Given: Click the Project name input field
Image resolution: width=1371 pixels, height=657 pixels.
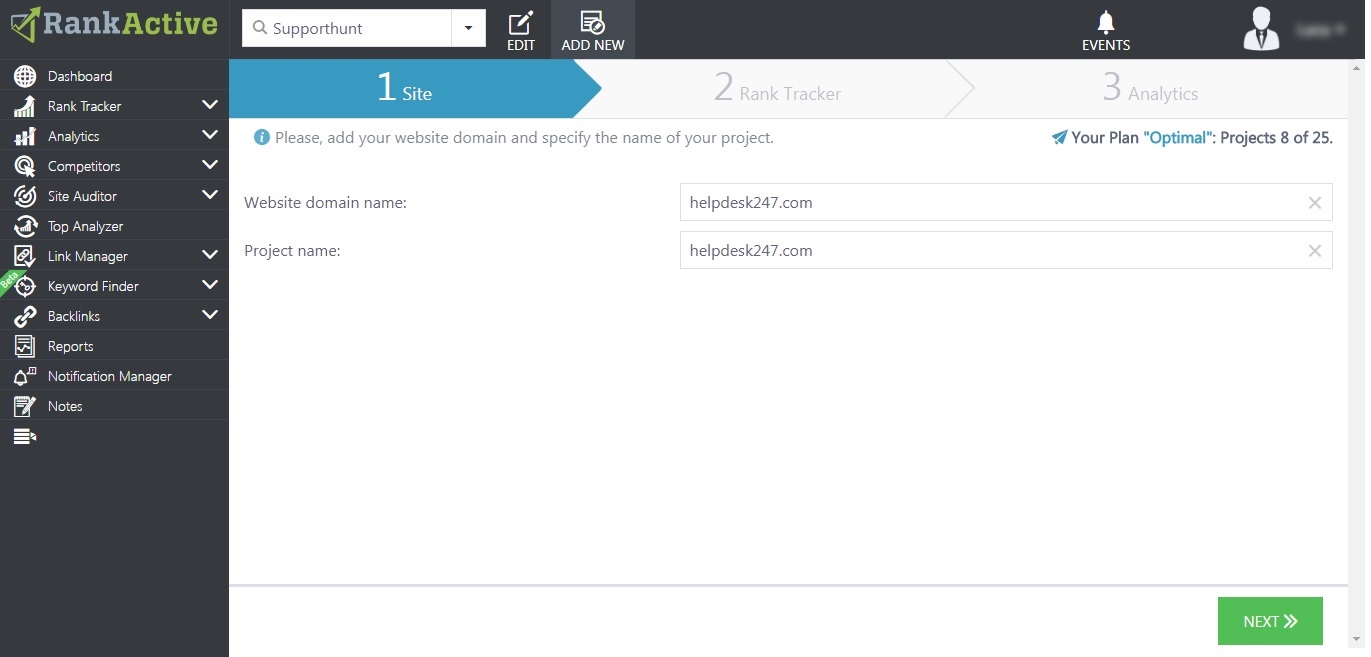Looking at the screenshot, I should coord(1006,250).
